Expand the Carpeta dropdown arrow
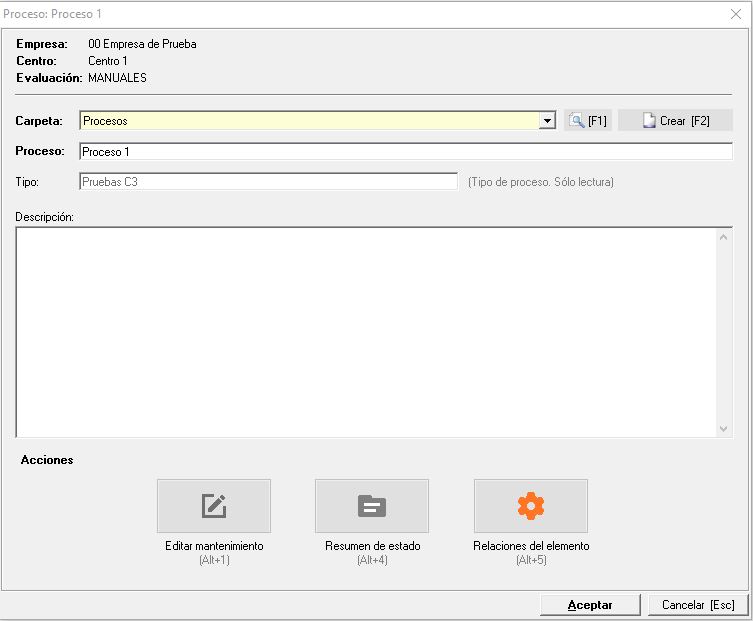Image resolution: width=753 pixels, height=621 pixels. click(x=547, y=121)
